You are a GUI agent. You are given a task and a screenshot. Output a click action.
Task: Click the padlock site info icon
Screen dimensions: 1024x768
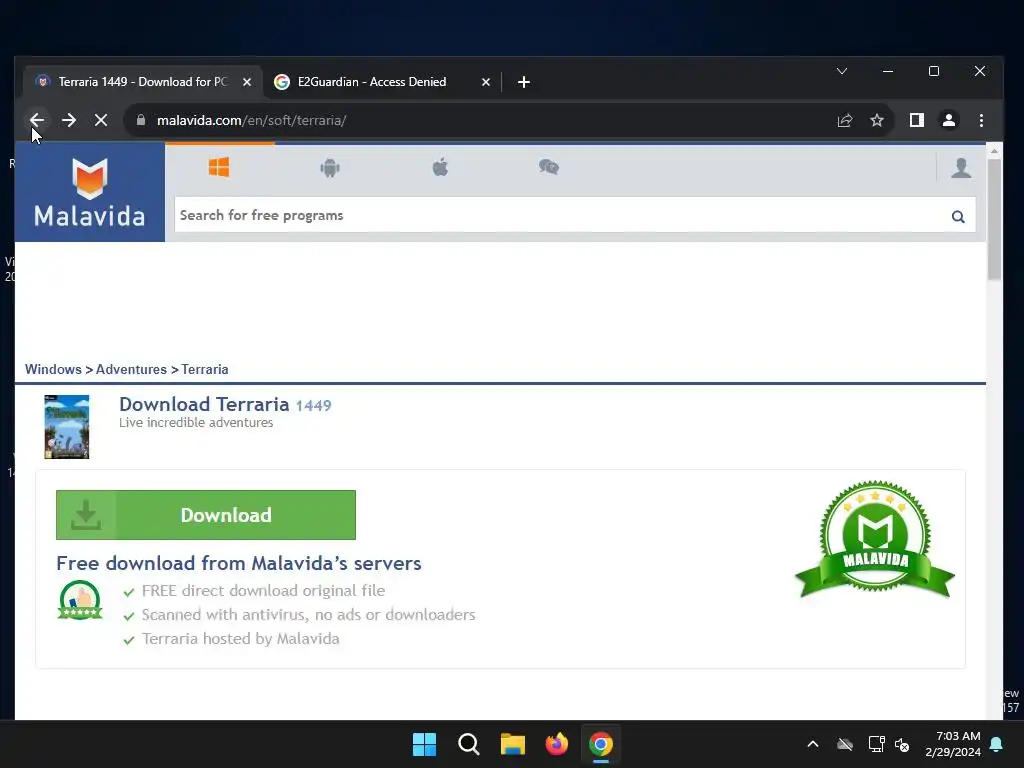(x=140, y=120)
